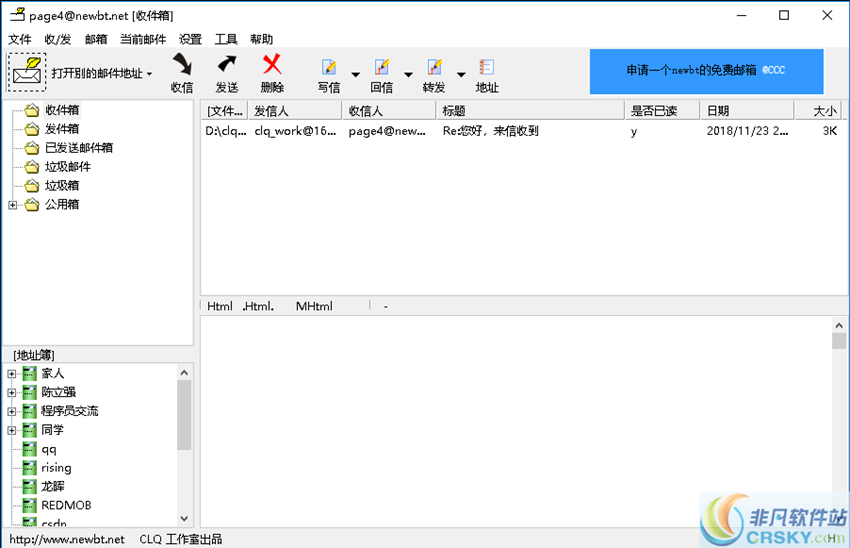Expand the 同学 address group
The image size is (850, 548).
coord(12,430)
